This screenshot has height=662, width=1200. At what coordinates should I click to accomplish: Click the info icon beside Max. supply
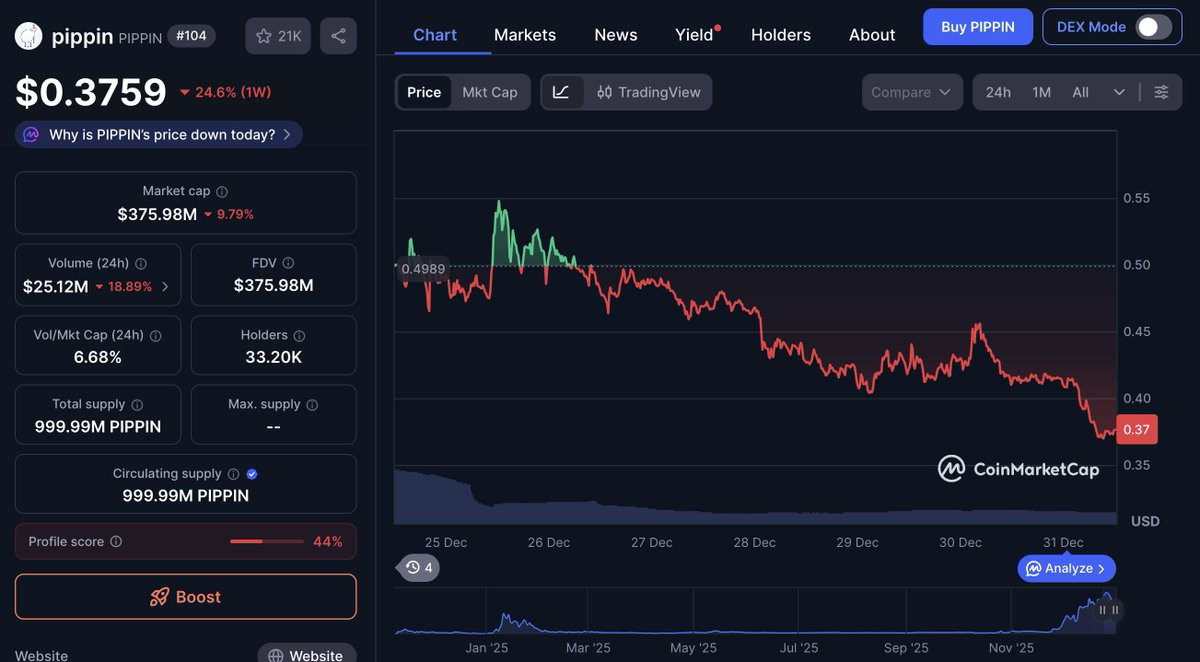pos(312,405)
